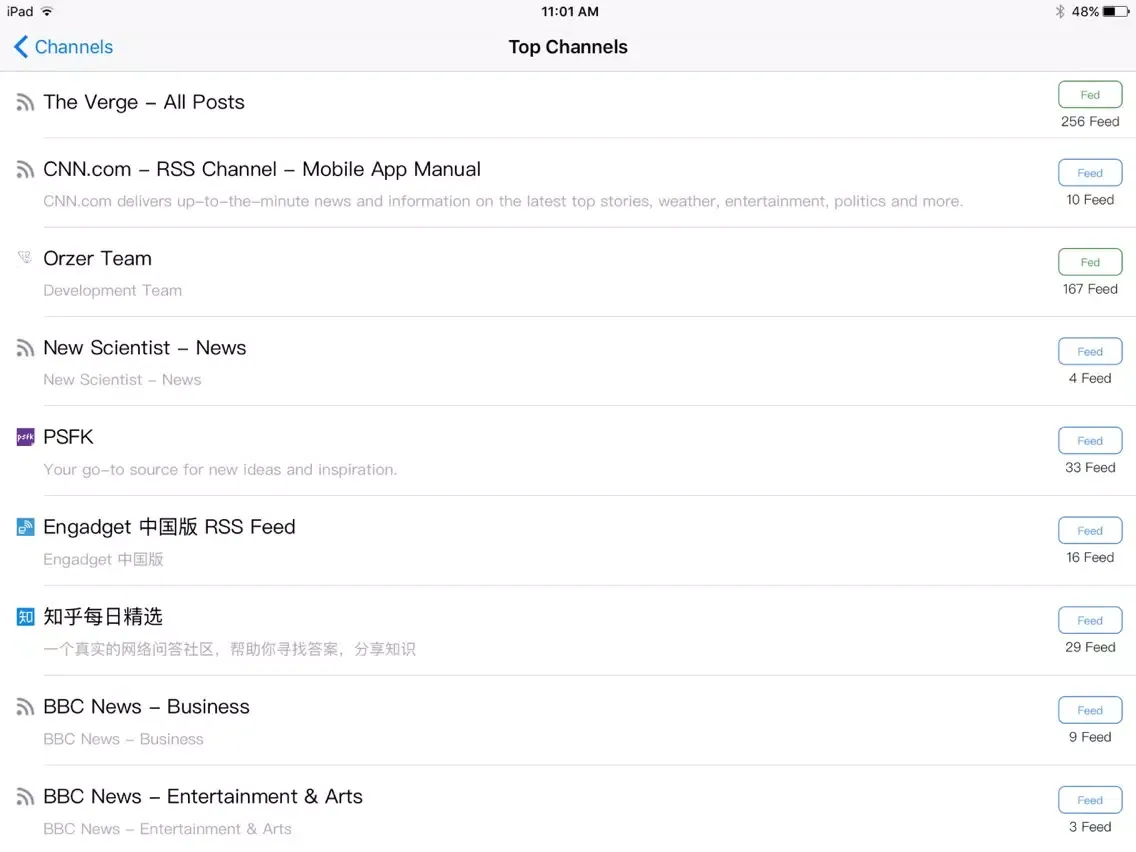This screenshot has height=852, width=1136.
Task: Go back to Channels
Action: tap(63, 47)
